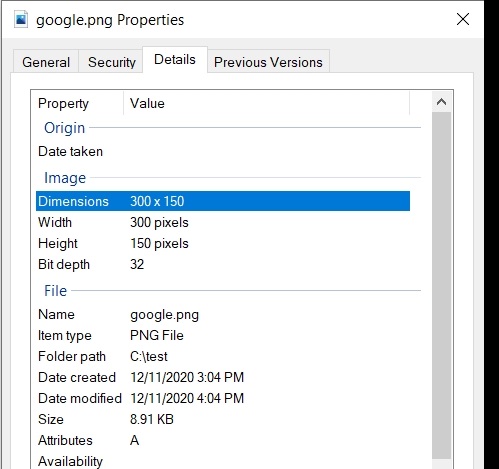
Task: Open the Previous Versions tab
Action: [268, 62]
